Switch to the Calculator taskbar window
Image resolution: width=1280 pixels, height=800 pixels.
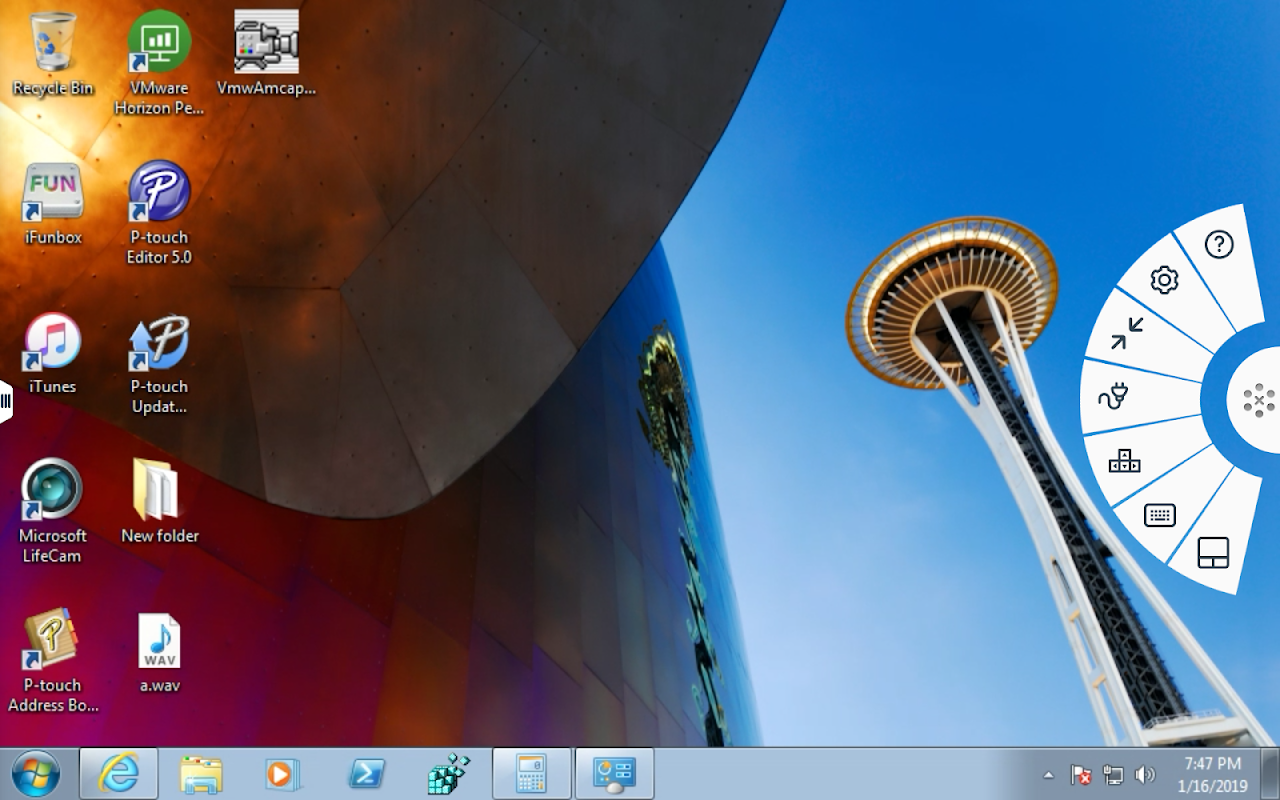click(532, 774)
